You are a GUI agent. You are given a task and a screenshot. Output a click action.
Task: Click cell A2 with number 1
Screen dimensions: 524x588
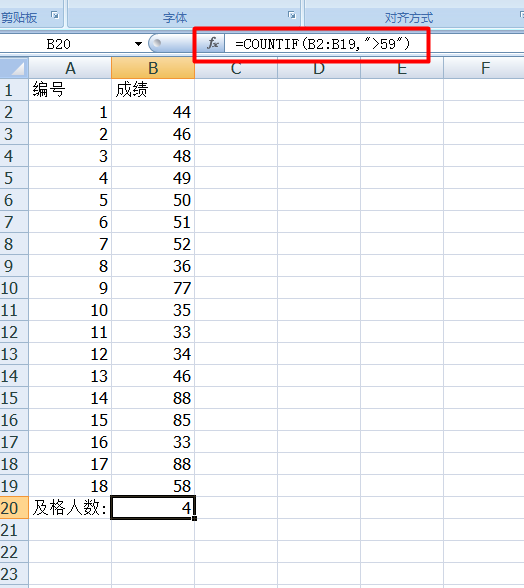[70, 112]
